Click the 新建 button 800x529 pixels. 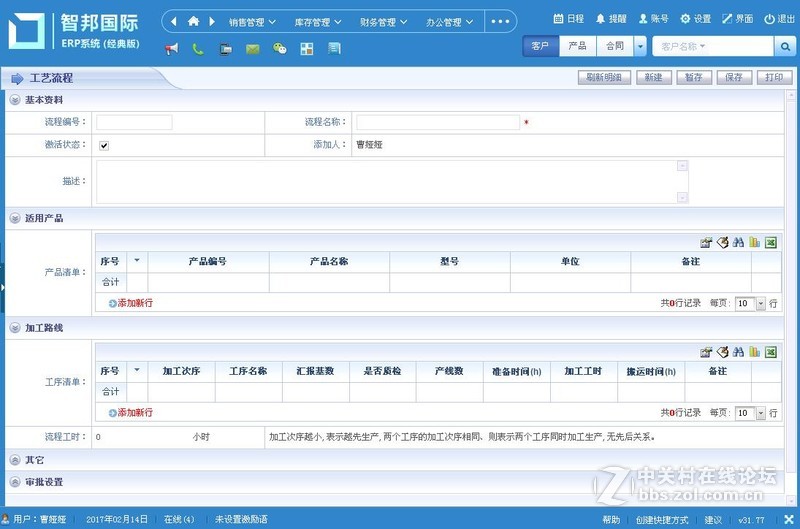[x=654, y=78]
